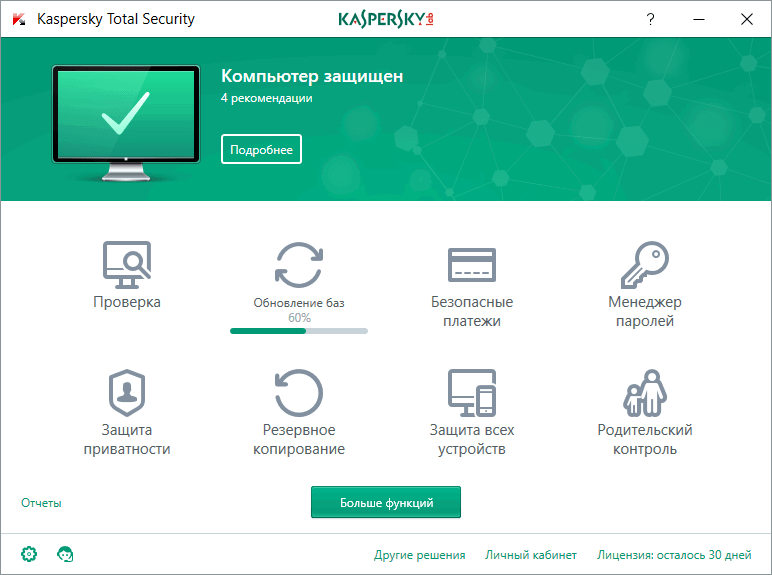Click the Kaspersky Lab logo in the title bar
The image size is (772, 575).
(386, 19)
